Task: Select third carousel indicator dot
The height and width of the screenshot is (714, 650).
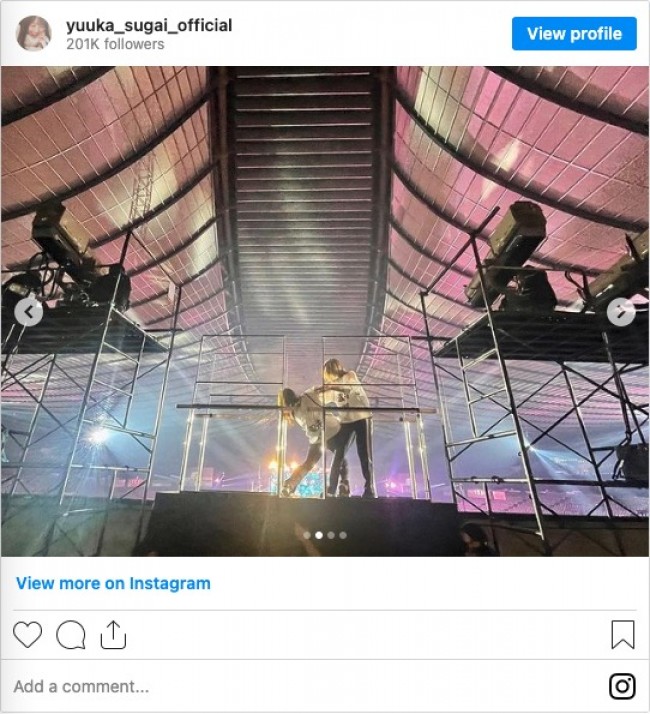Action: pyautogui.click(x=331, y=535)
